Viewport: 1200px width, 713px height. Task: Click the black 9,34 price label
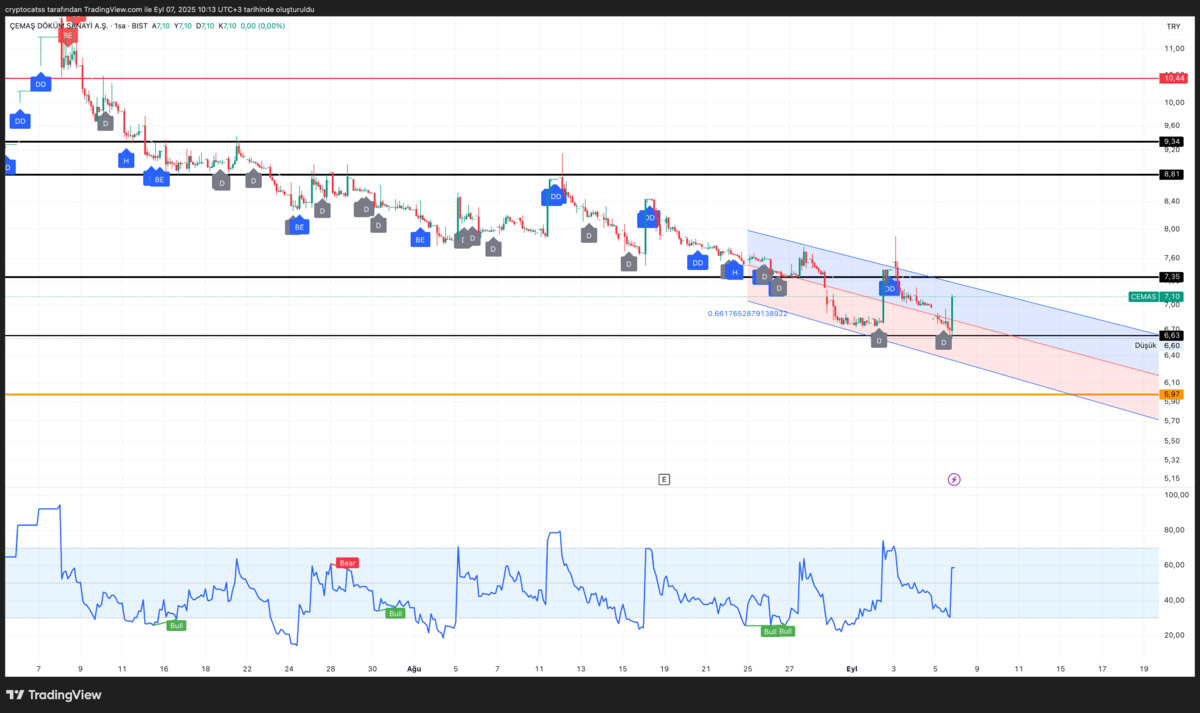coord(1172,141)
